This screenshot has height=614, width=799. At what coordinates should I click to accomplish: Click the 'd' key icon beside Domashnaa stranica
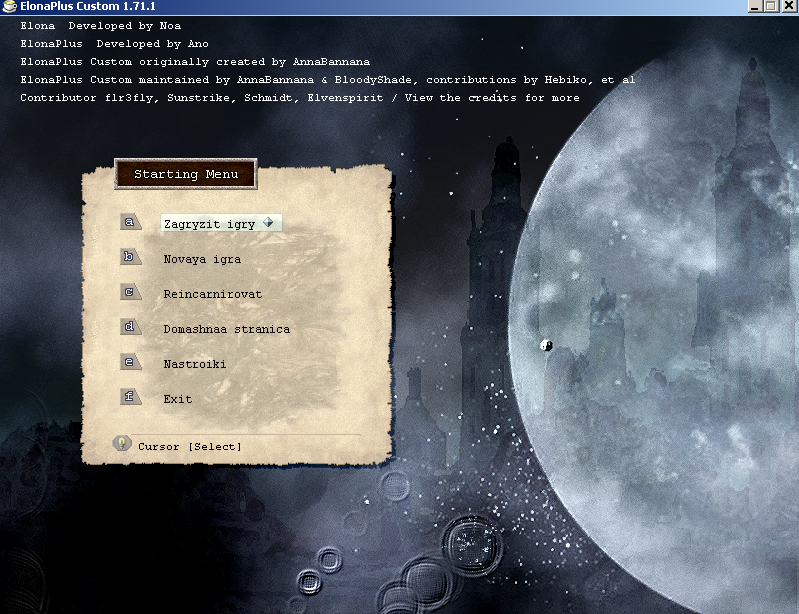pyautogui.click(x=130, y=327)
